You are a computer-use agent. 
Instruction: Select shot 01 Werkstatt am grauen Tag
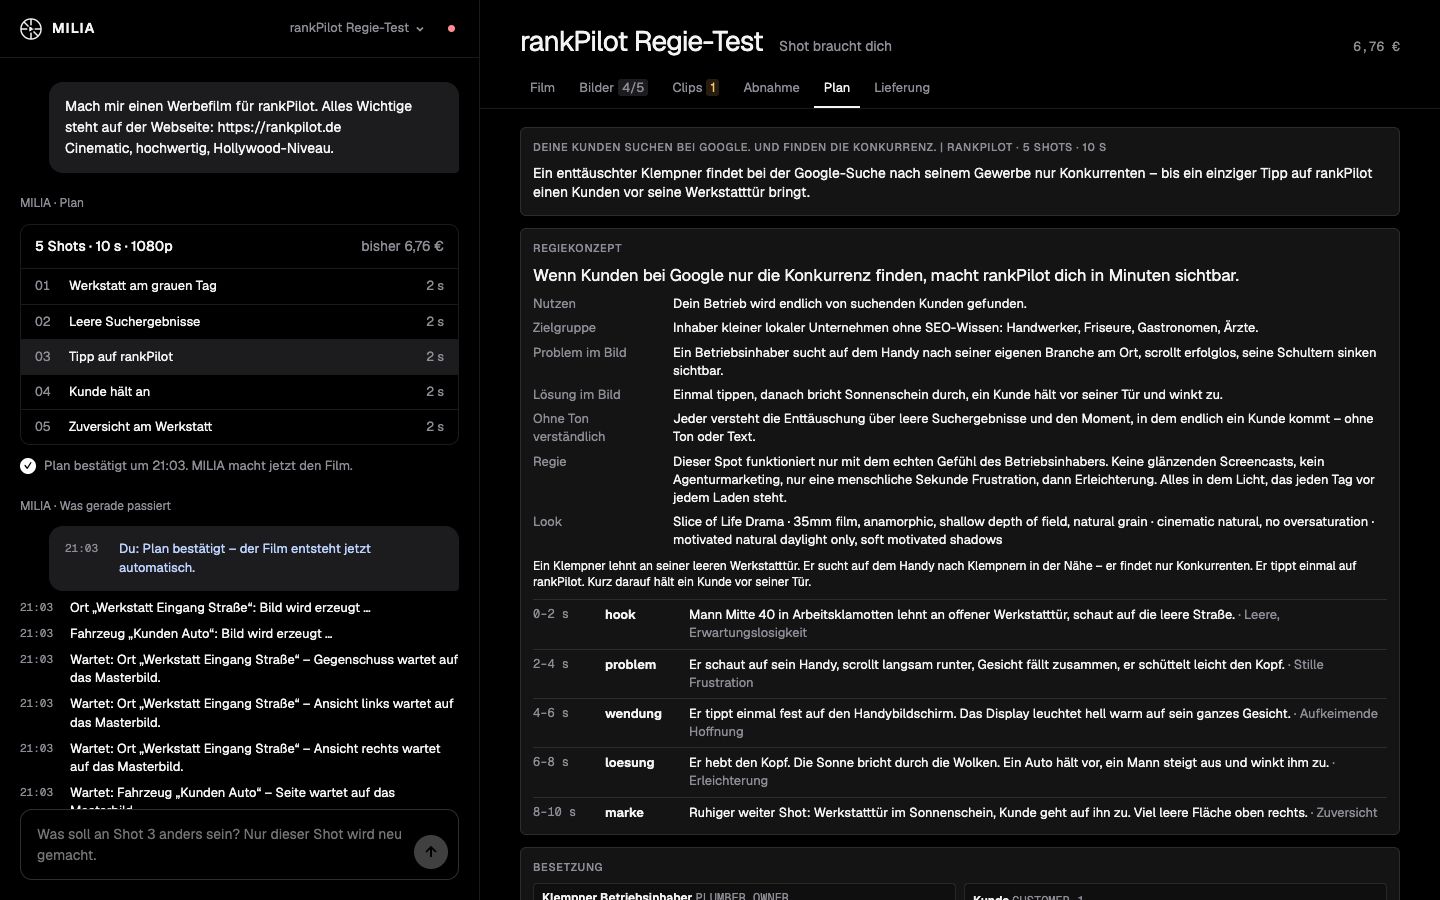[239, 286]
